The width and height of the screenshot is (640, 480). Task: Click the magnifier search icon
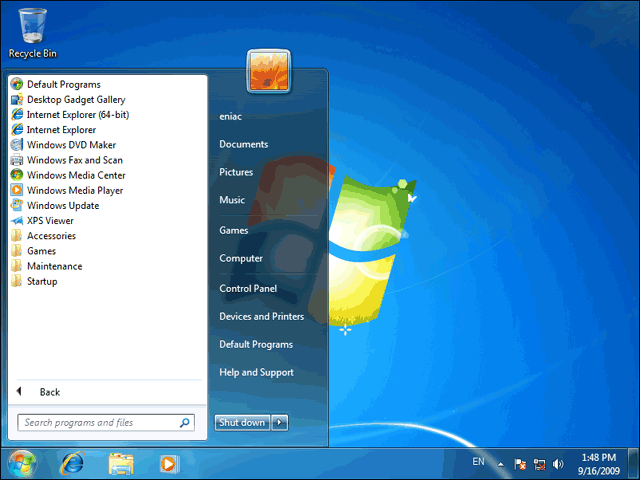click(x=184, y=422)
